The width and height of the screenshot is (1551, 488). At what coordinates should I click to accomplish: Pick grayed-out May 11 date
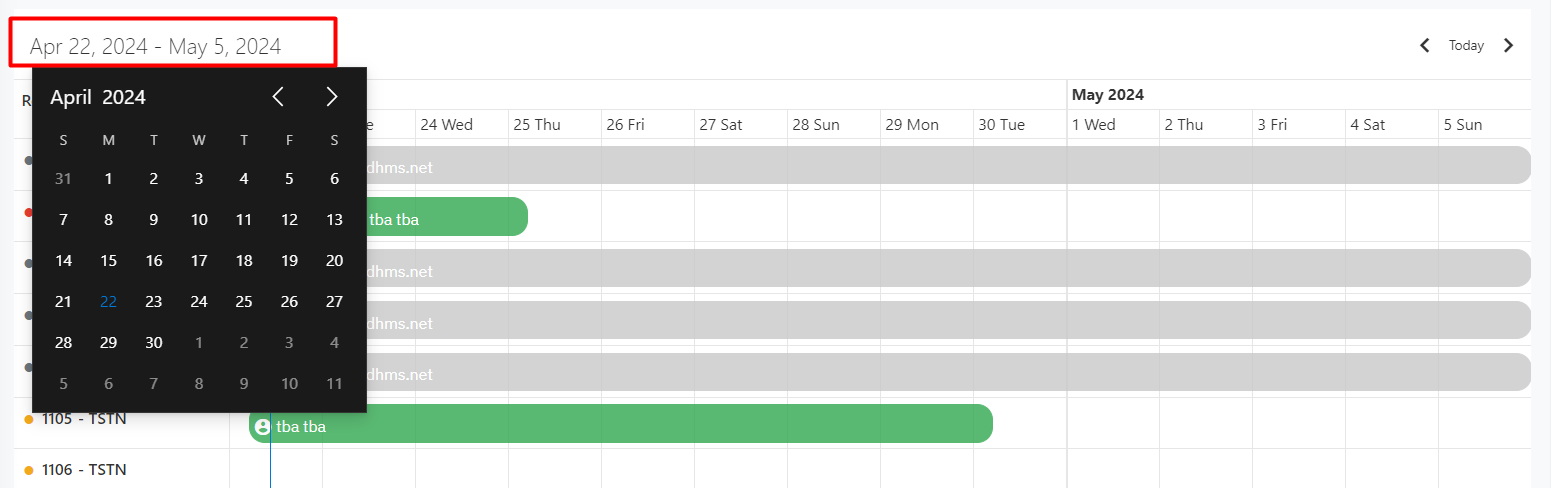[335, 384]
